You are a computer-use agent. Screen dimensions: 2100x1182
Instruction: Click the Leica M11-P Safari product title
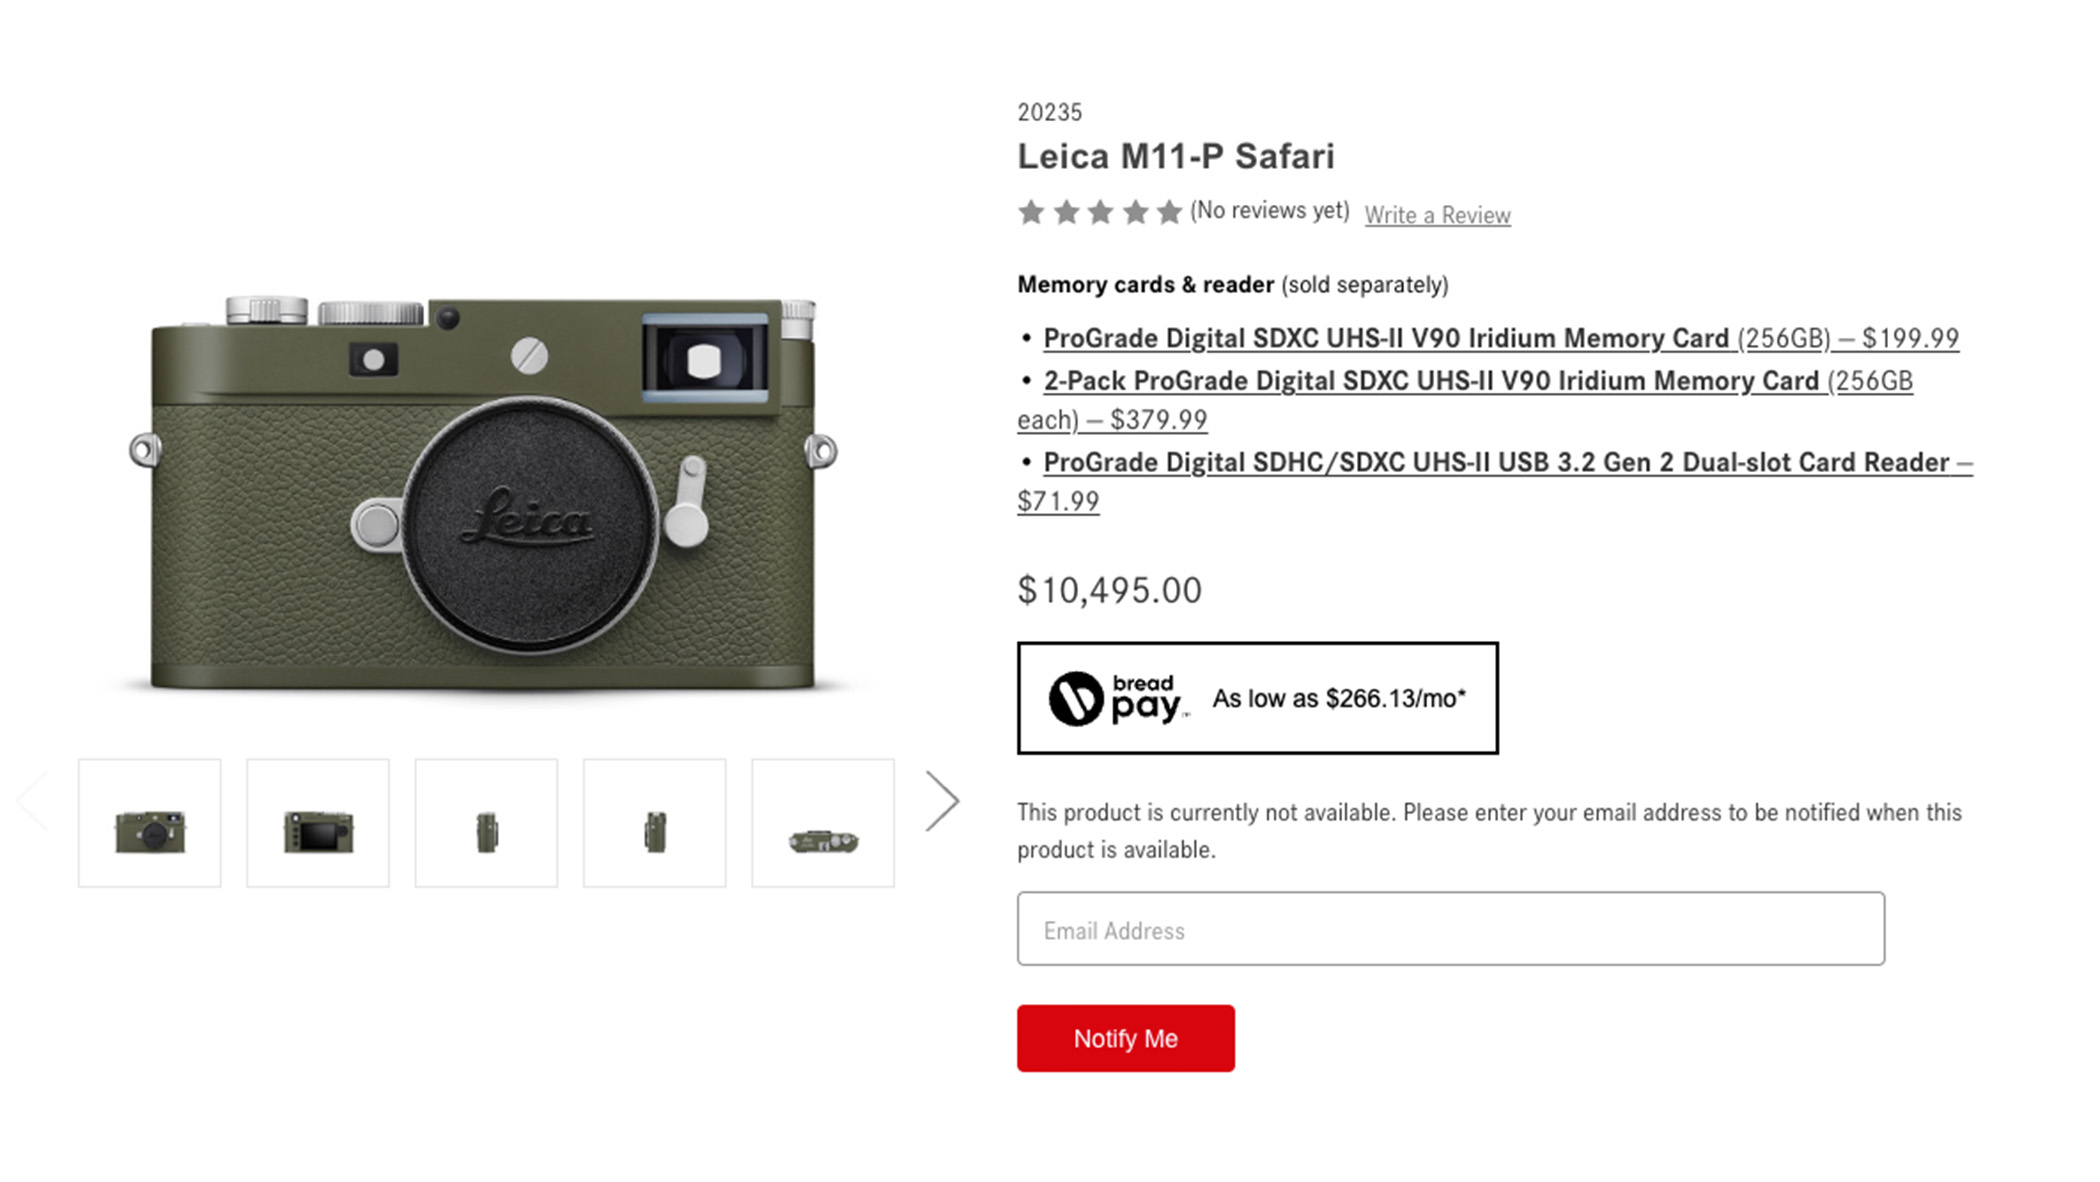point(1177,156)
